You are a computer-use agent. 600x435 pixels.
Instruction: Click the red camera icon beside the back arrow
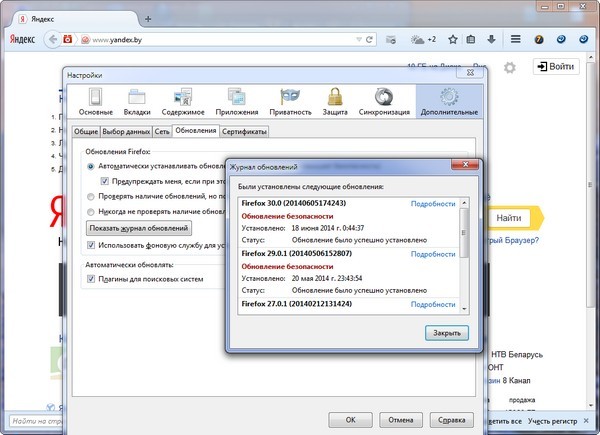coord(68,39)
